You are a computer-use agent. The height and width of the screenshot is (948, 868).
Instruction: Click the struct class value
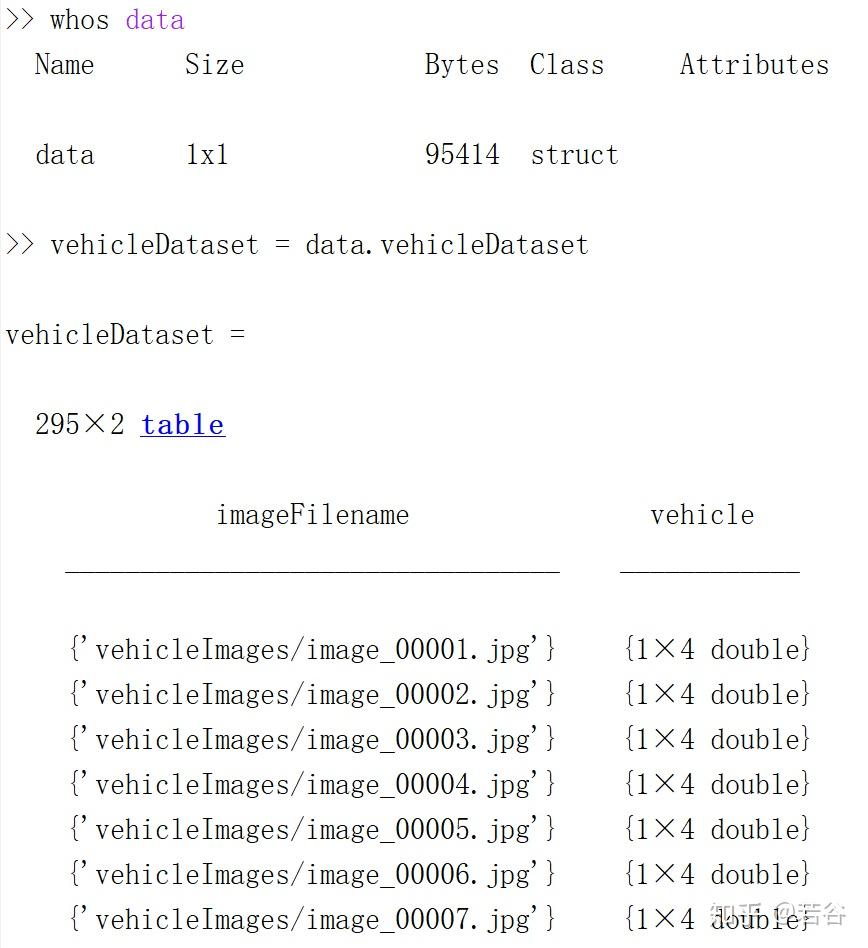click(574, 154)
